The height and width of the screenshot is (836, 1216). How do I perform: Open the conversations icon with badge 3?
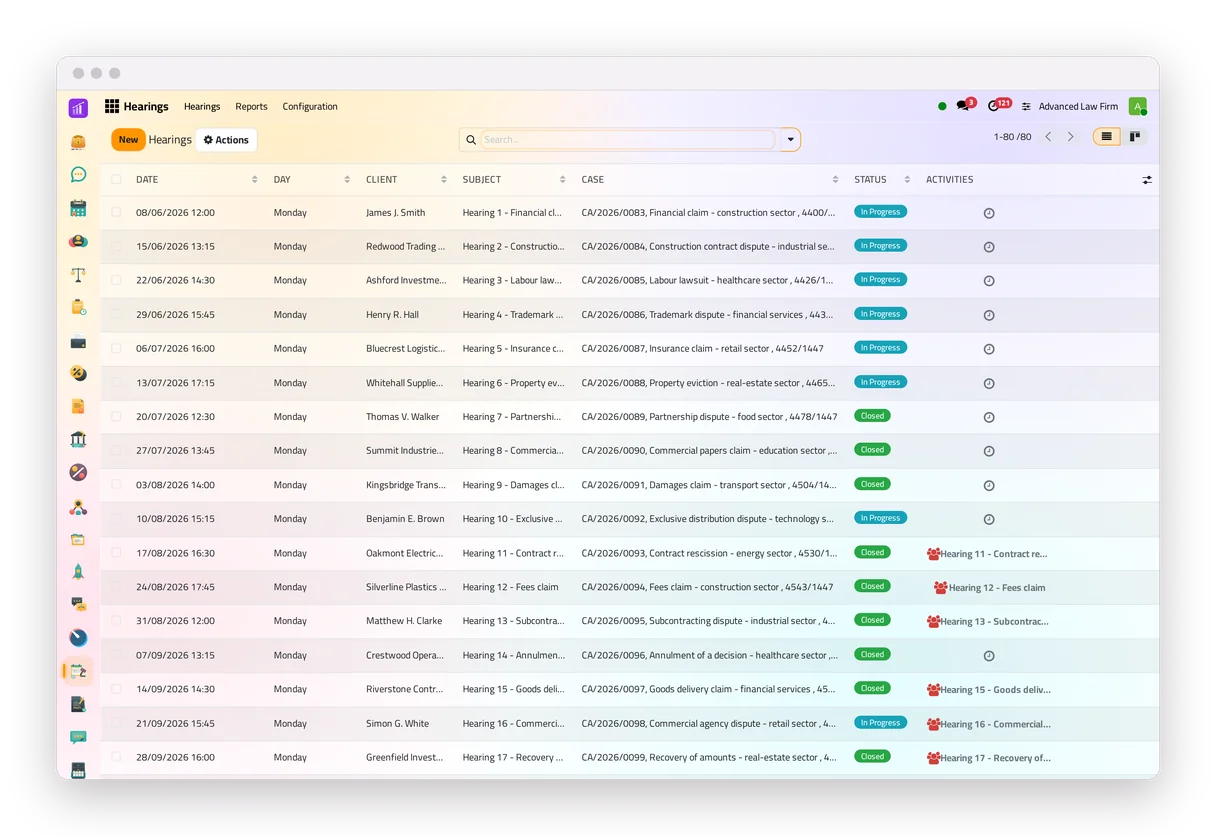pyautogui.click(x=964, y=105)
